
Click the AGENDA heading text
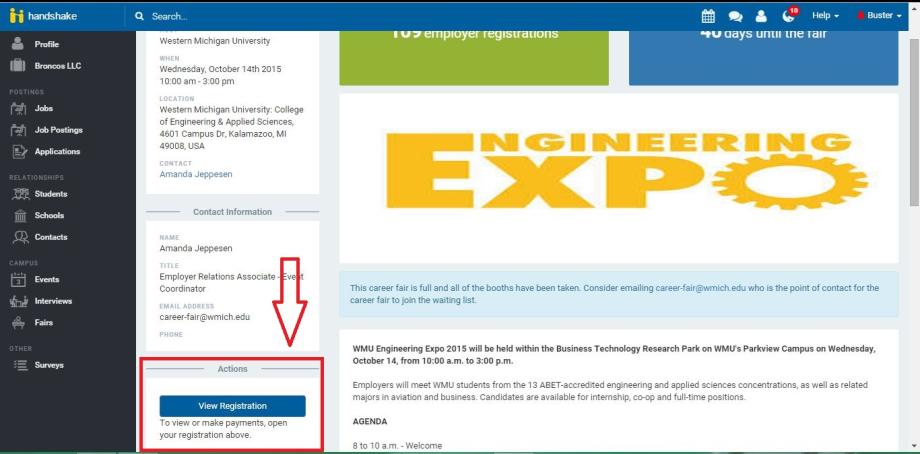click(x=370, y=422)
